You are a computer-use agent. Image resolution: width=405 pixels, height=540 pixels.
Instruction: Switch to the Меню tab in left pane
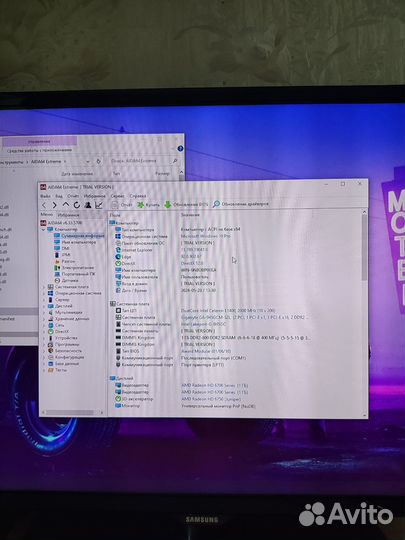(x=46, y=215)
